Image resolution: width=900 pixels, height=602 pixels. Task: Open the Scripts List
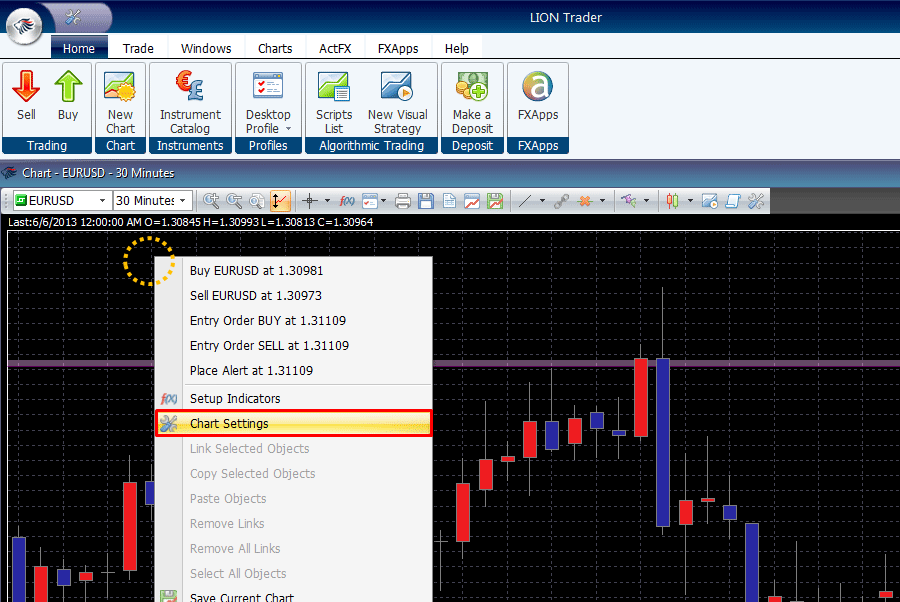[x=333, y=101]
